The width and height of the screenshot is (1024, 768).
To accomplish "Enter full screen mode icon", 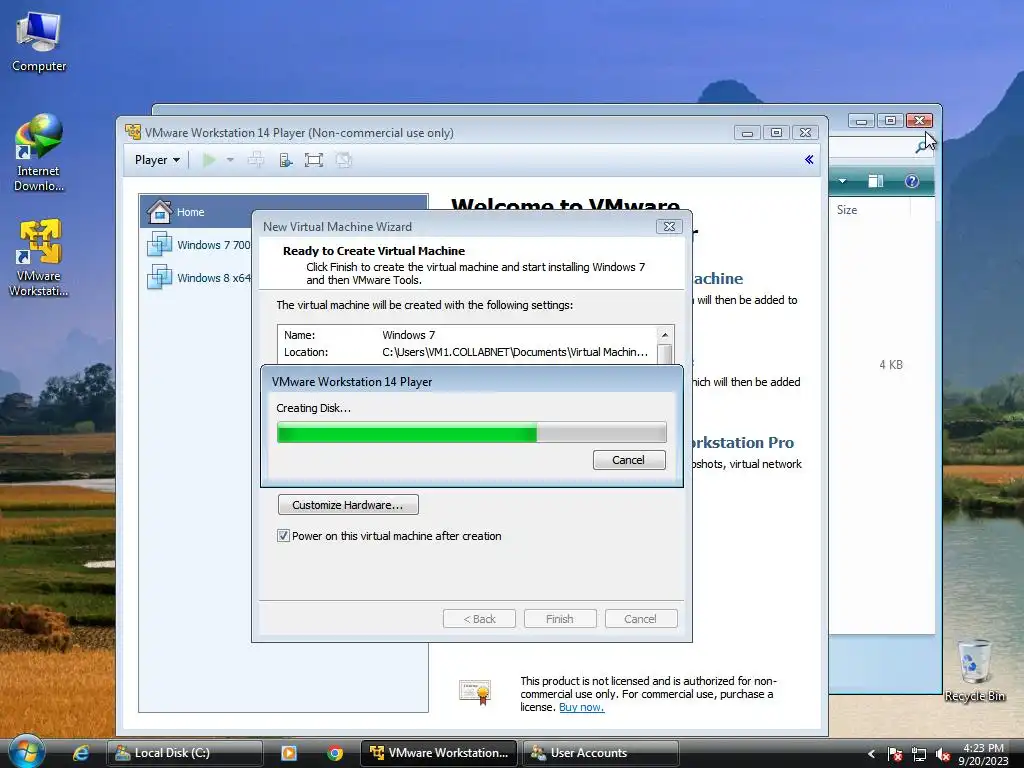I will pos(313,160).
